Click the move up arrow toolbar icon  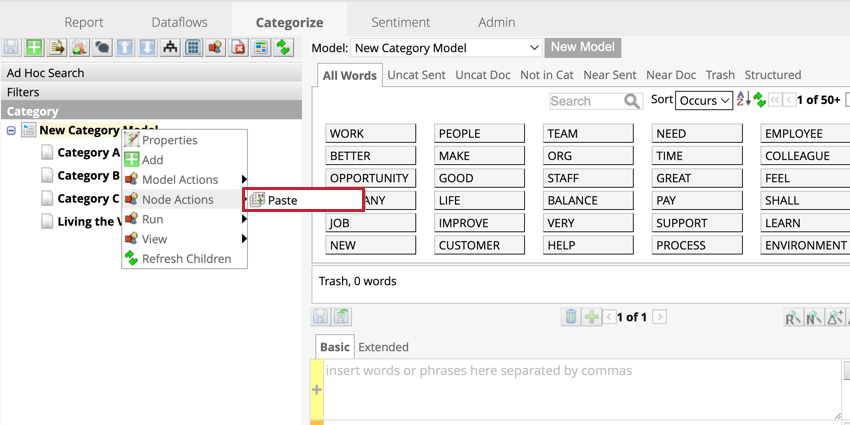(125, 48)
